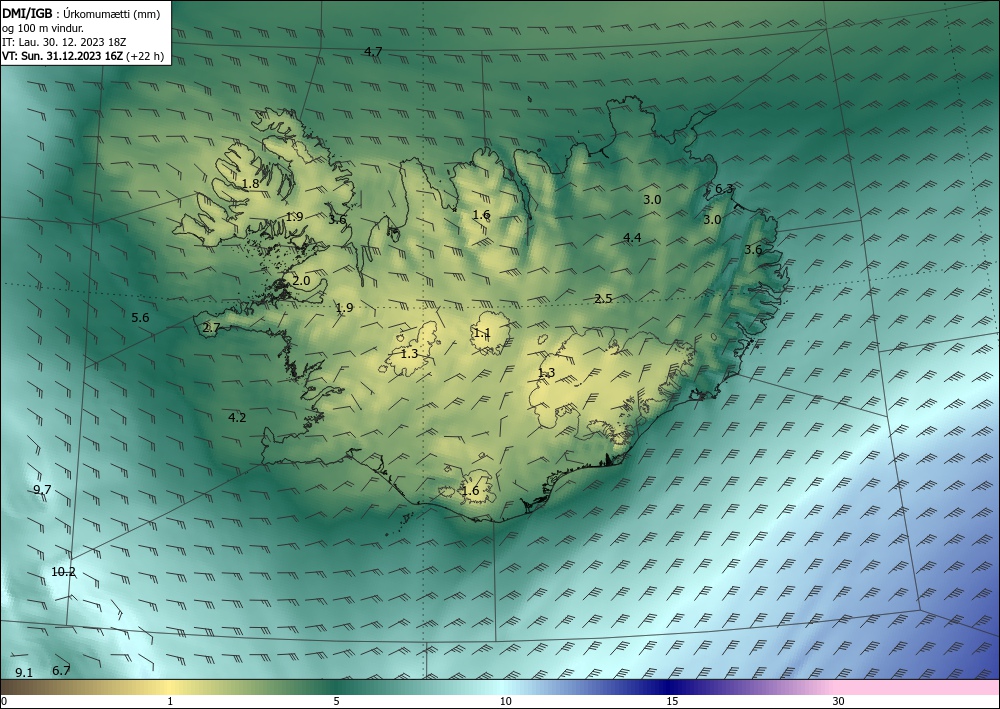Click the 0 tick label on the colour scale
Screen dimensions: 1000x709
click(4, 702)
